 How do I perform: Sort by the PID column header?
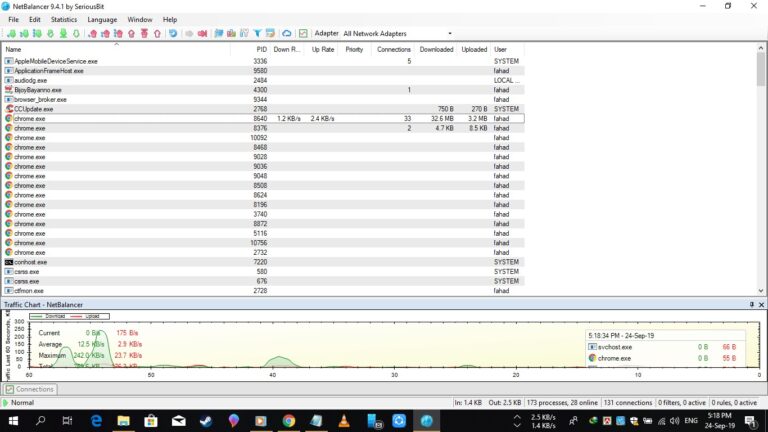250,49
